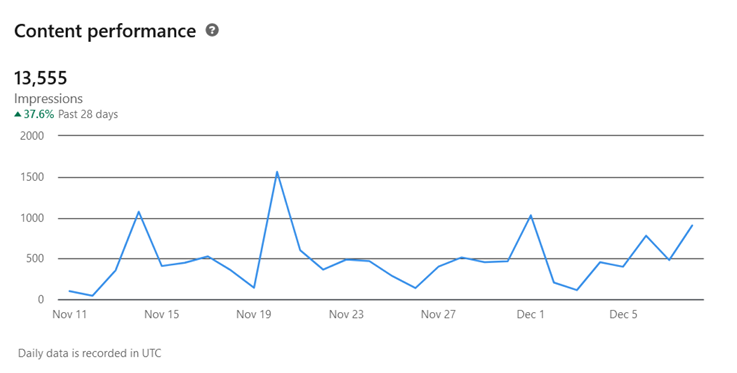Click the line's final data point
The height and width of the screenshot is (373, 737).
pyautogui.click(x=692, y=225)
